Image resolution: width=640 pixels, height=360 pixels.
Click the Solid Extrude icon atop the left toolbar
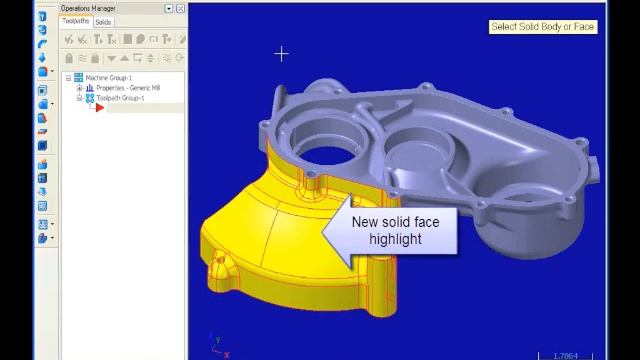point(42,16)
